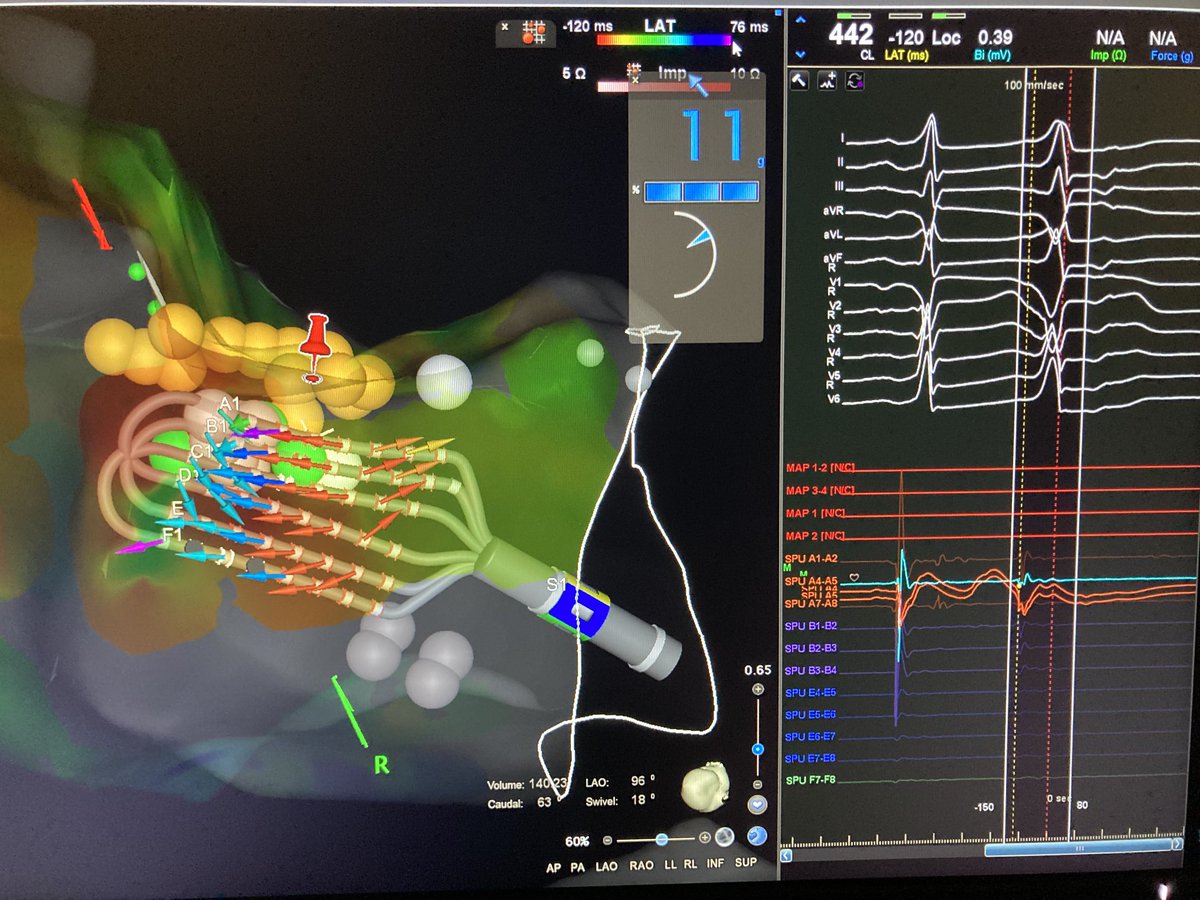Switch to LL view
Viewport: 1200px width, 900px height.
point(671,864)
